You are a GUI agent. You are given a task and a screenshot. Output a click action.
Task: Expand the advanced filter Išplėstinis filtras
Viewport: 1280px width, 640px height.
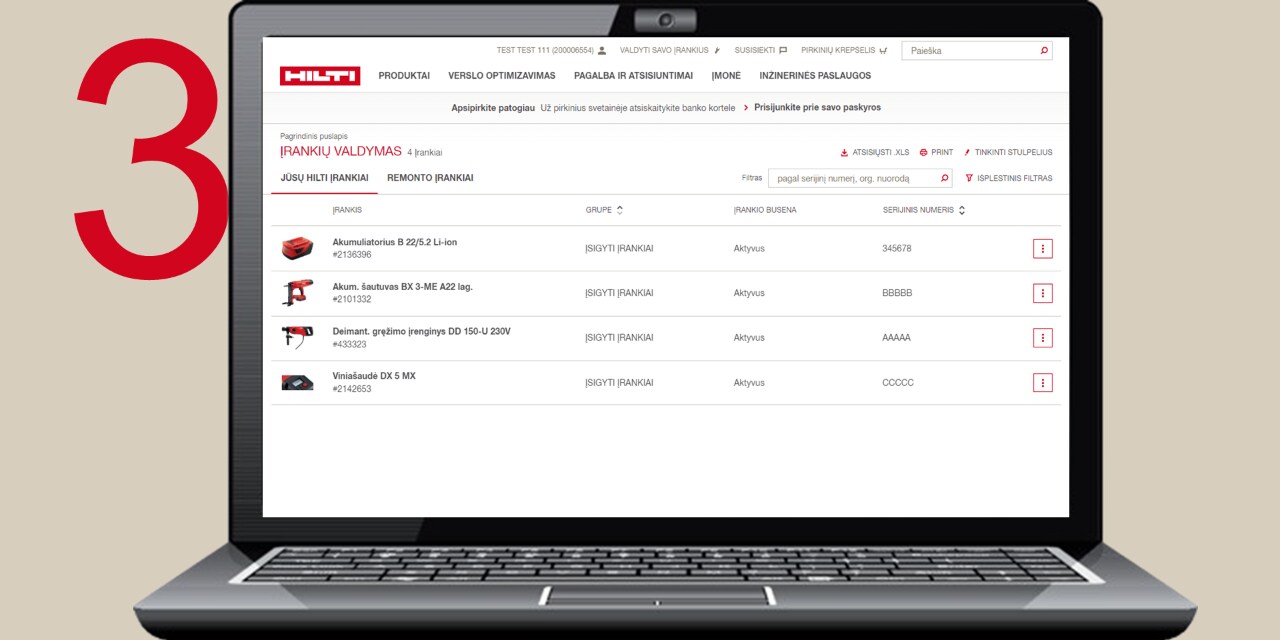coord(1008,178)
